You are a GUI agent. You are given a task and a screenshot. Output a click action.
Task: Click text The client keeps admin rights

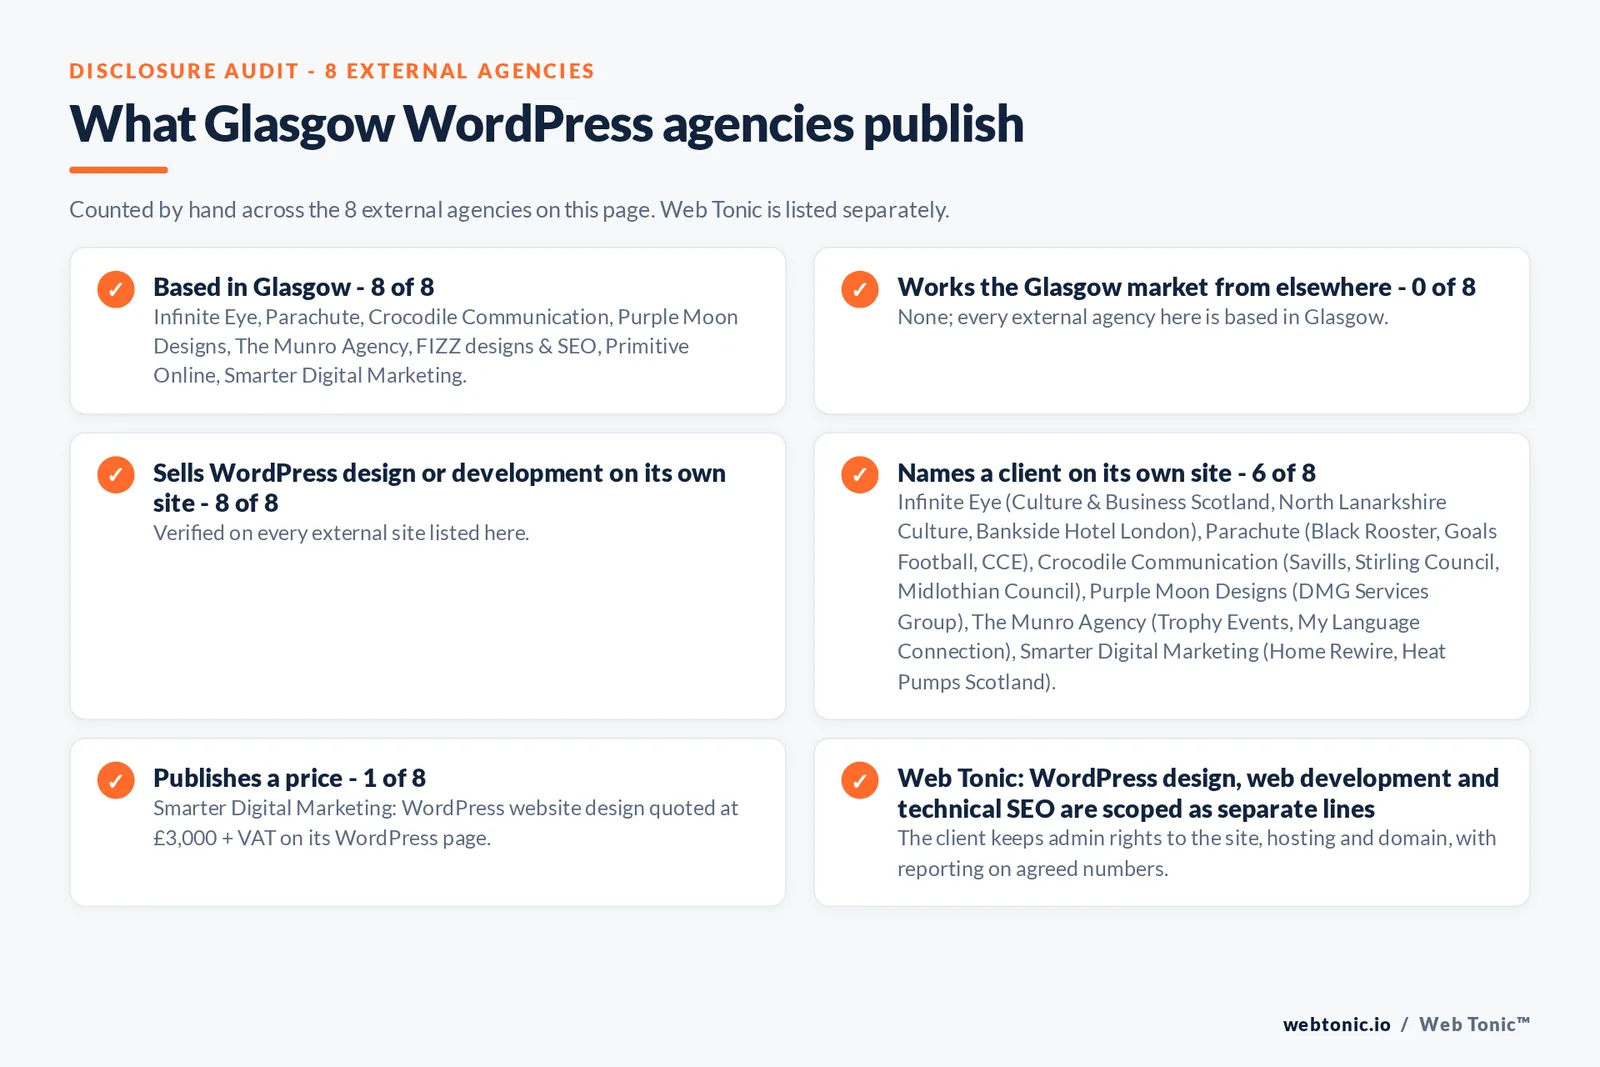(x=1196, y=853)
